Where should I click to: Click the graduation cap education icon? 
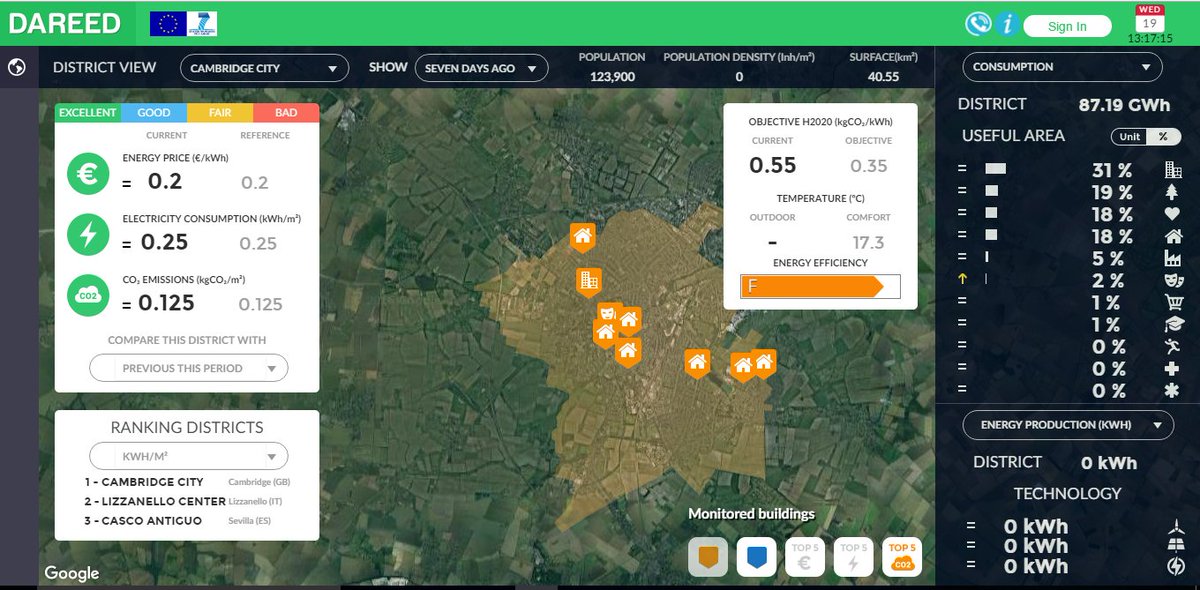pos(1172,322)
